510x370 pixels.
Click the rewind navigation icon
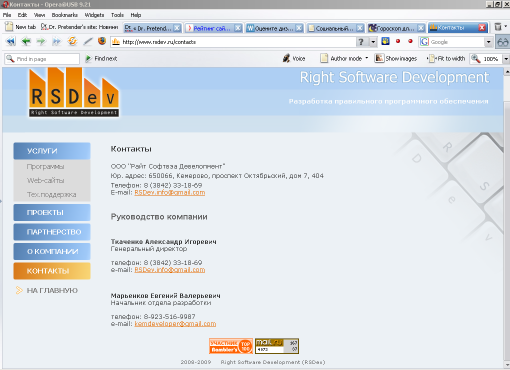coord(11,42)
